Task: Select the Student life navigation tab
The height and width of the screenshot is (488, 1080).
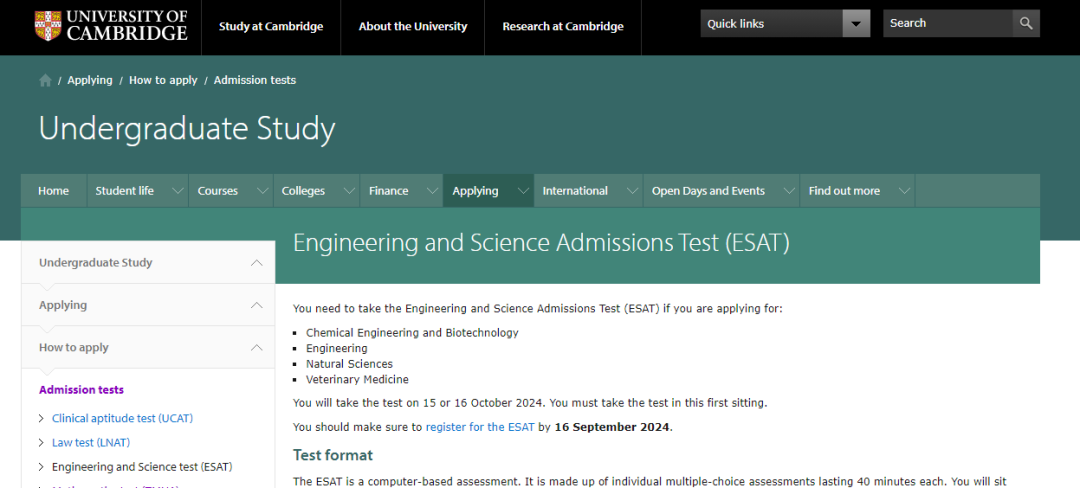Action: 125,191
